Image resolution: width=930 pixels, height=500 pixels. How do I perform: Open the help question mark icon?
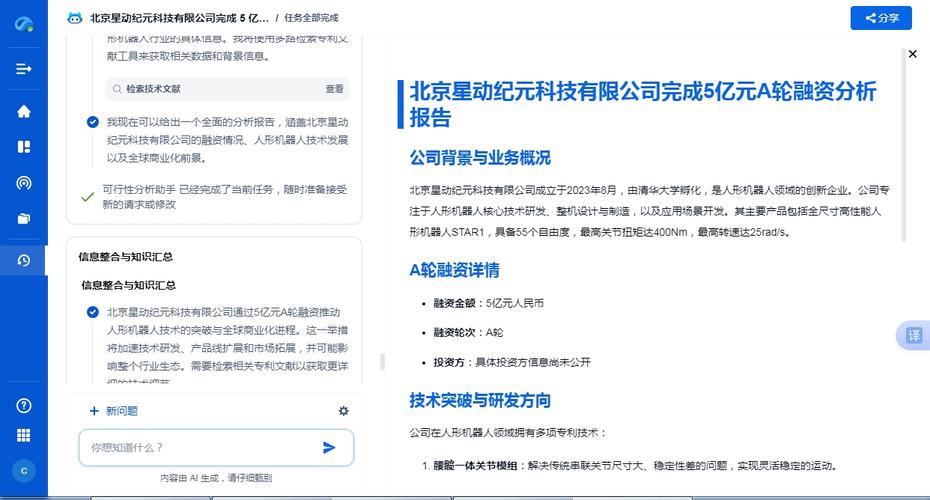pyautogui.click(x=24, y=406)
